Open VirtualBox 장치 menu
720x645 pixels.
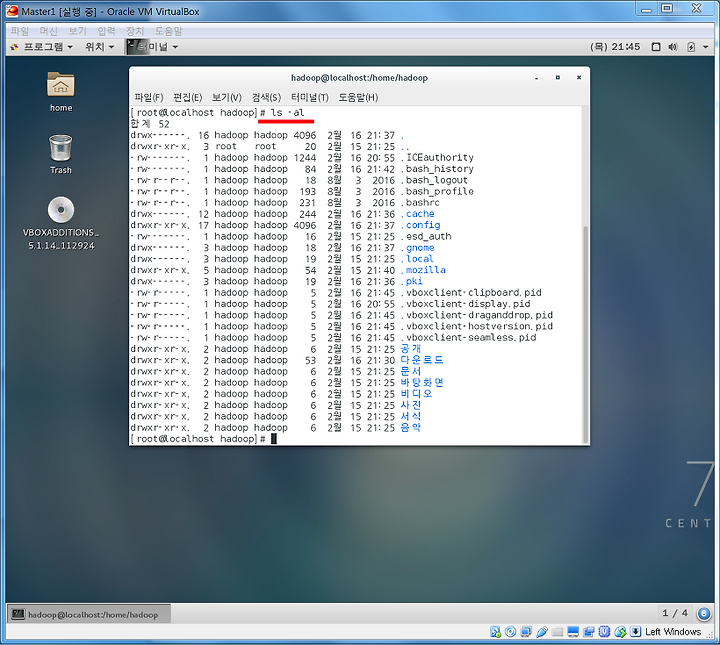tap(135, 31)
